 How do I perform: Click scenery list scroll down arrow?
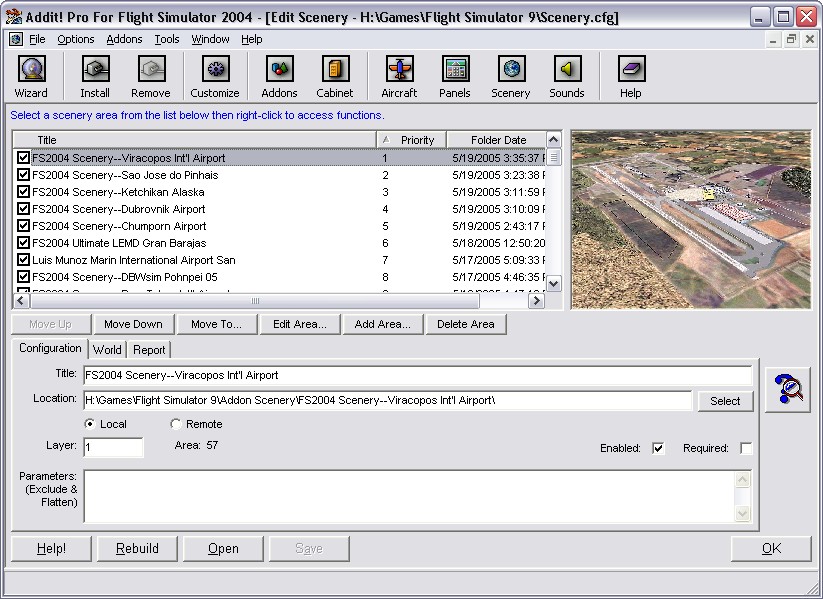point(553,284)
